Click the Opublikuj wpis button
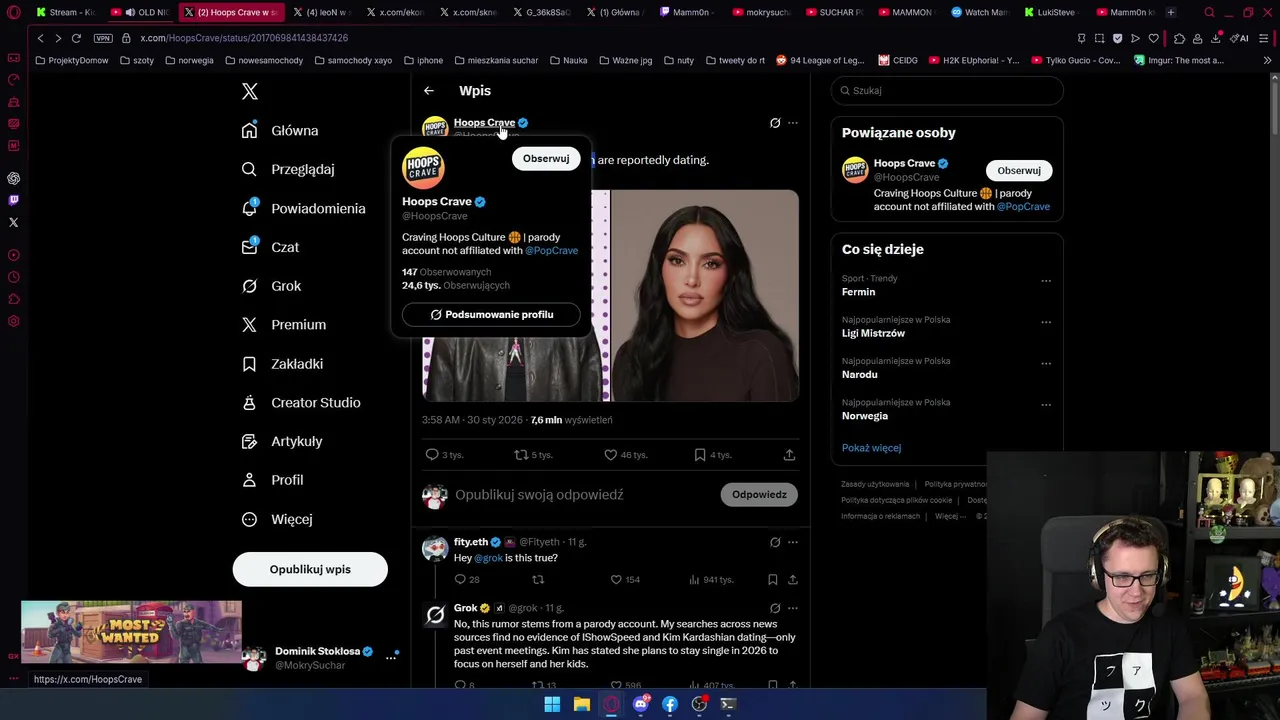The image size is (1280, 720). pos(310,569)
